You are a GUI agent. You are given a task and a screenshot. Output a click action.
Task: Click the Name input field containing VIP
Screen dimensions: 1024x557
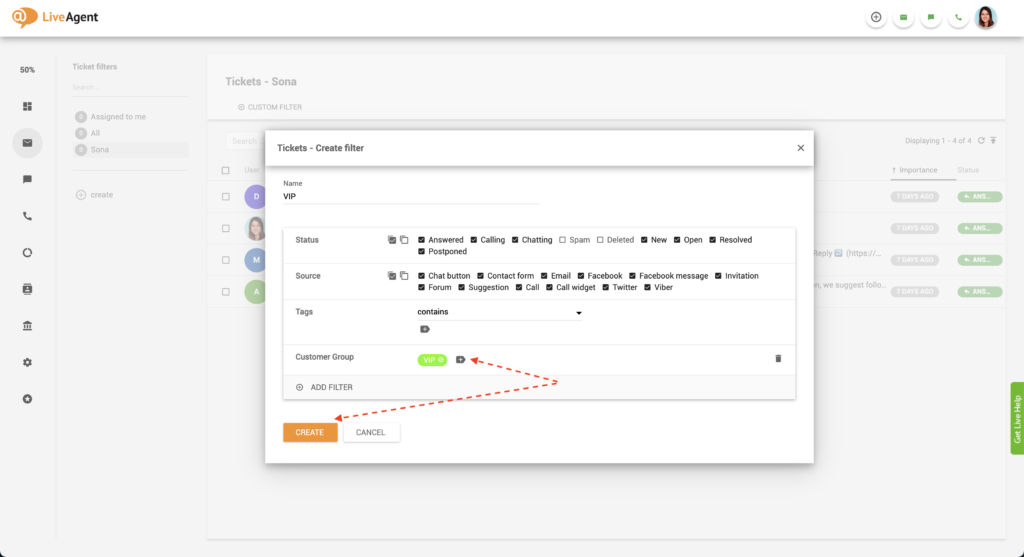[410, 197]
